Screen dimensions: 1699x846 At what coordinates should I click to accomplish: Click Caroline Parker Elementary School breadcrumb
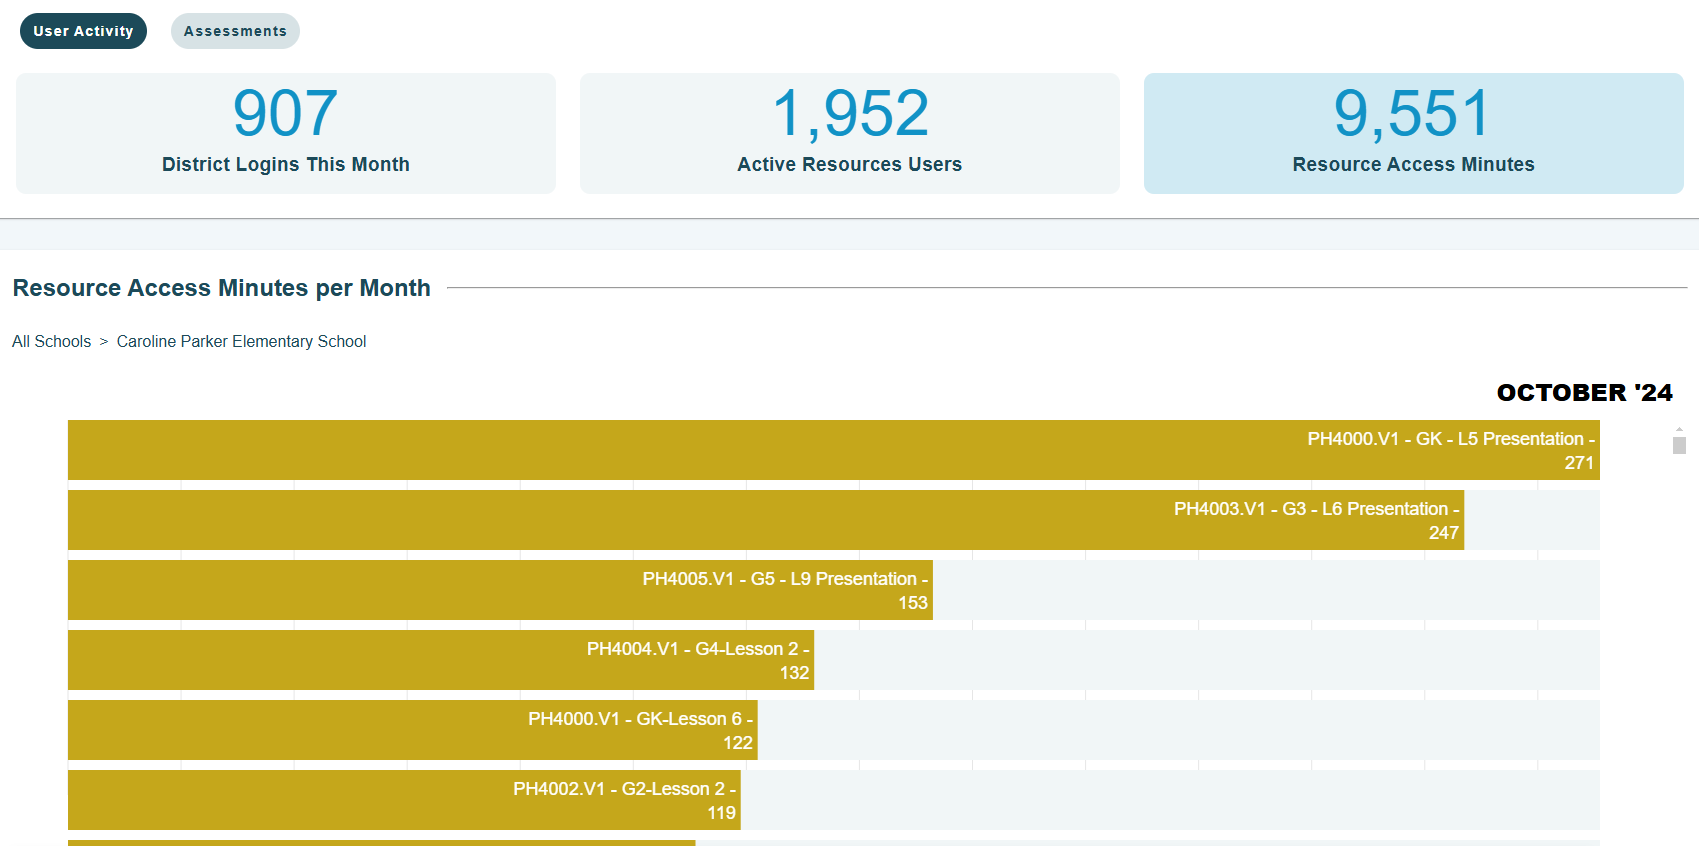tap(241, 341)
